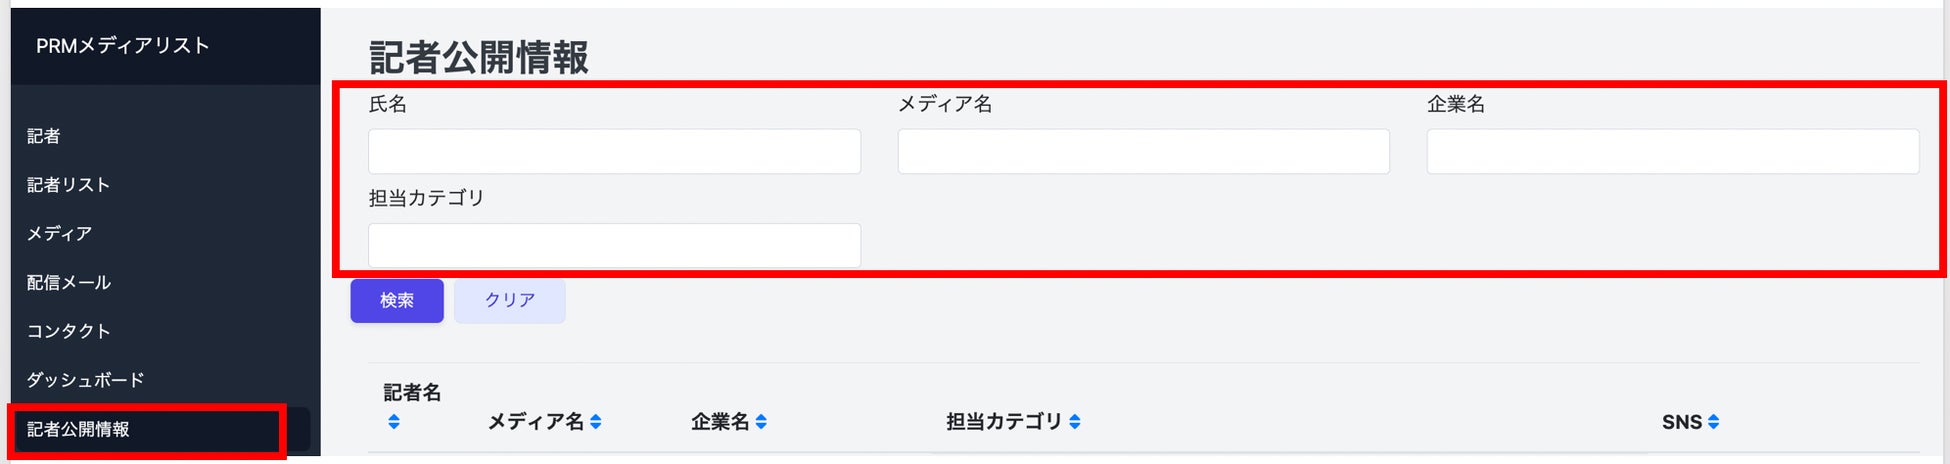The image size is (1950, 464).
Task: Open 記者 in sidebar menu
Action: (x=44, y=136)
